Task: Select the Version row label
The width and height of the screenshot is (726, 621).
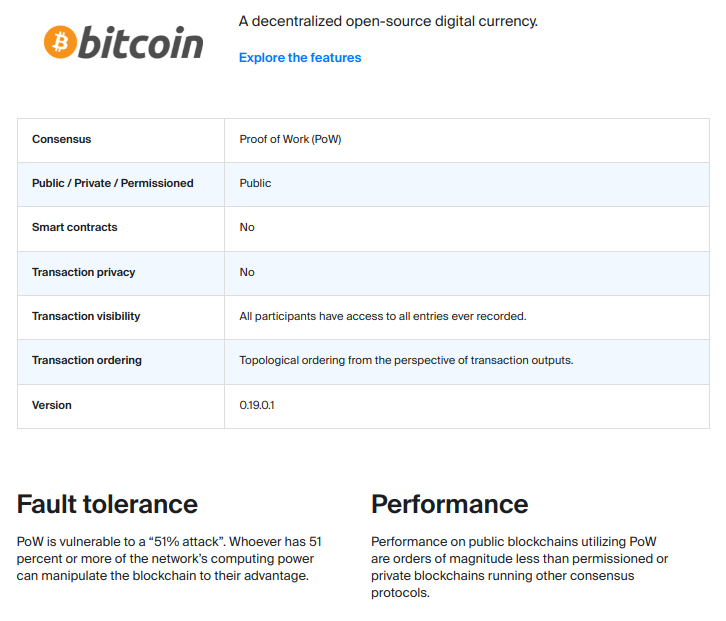Action: coord(52,405)
